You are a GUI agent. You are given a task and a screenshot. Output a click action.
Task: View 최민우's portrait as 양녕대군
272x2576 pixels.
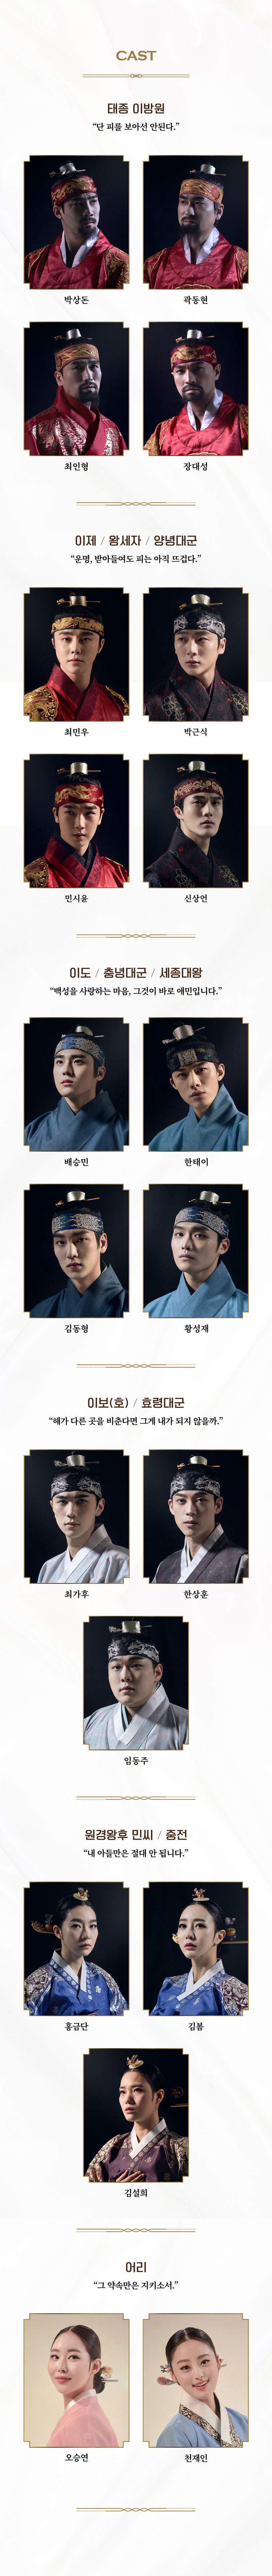tap(76, 654)
